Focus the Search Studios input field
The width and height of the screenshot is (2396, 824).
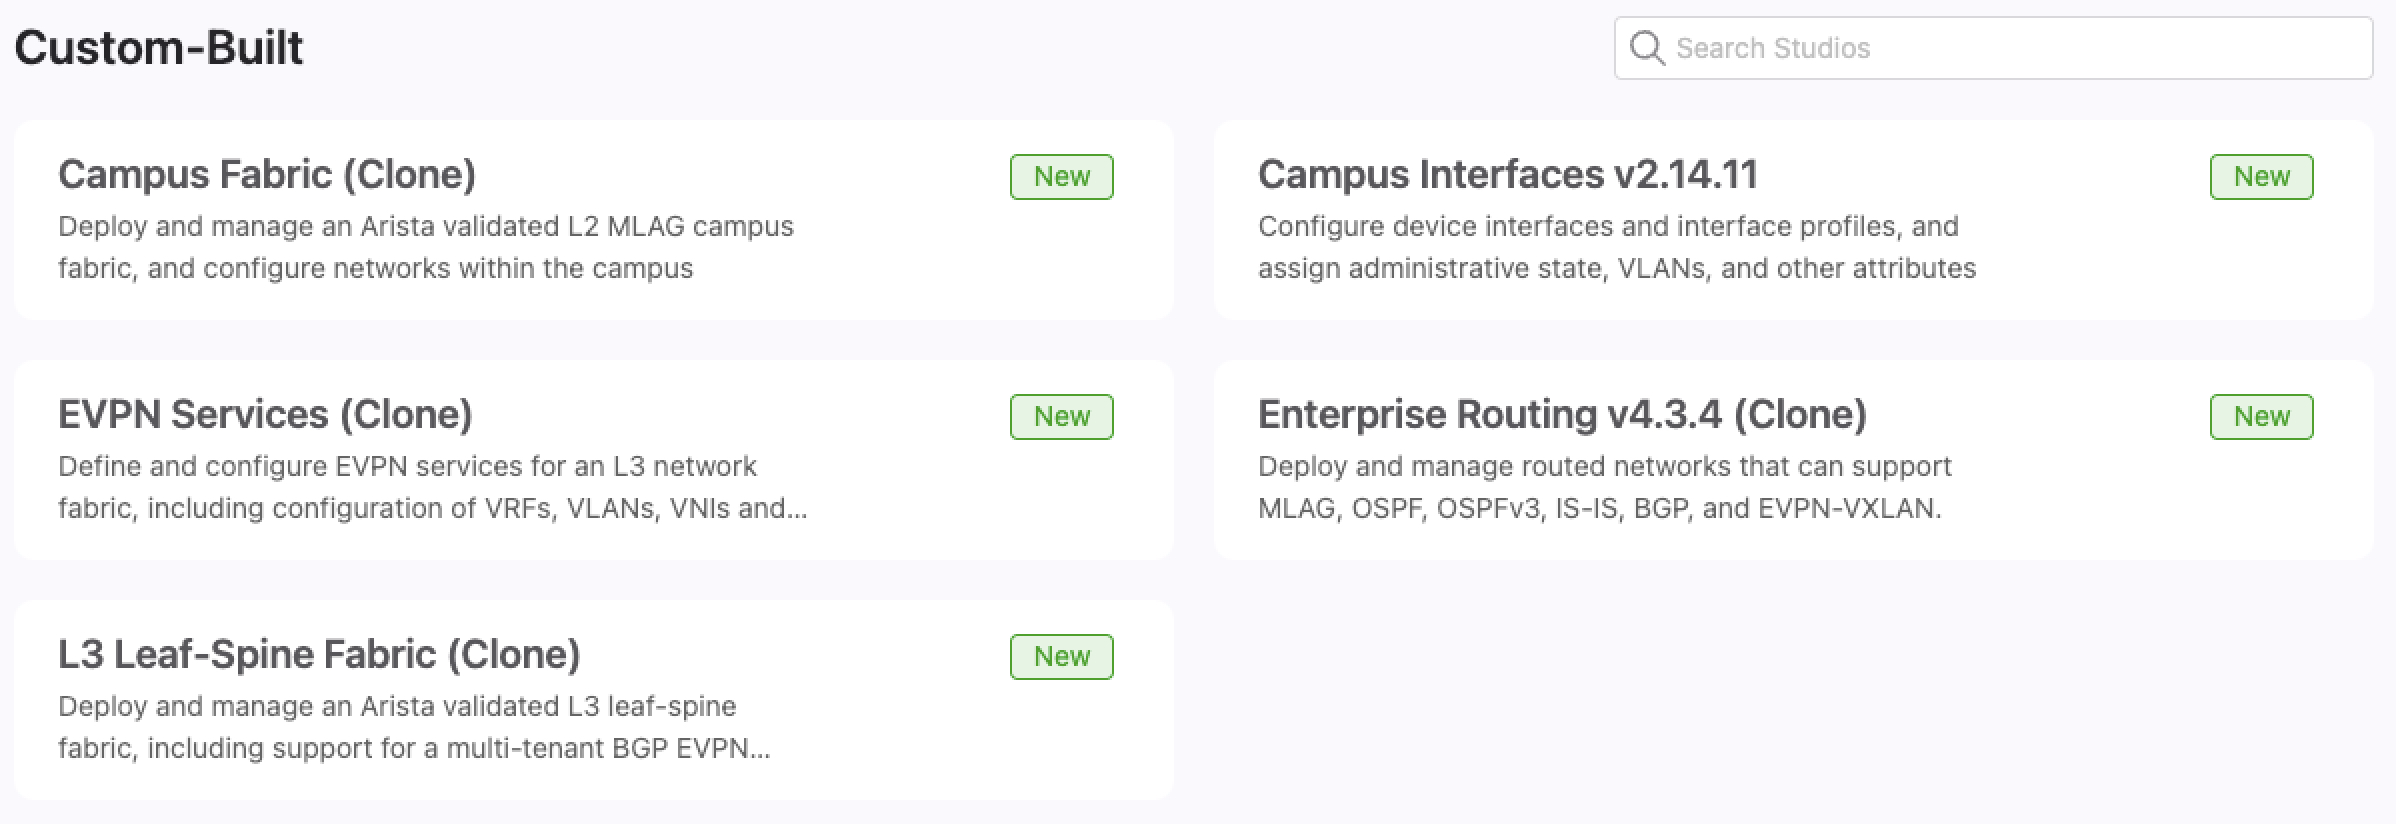(2010, 48)
